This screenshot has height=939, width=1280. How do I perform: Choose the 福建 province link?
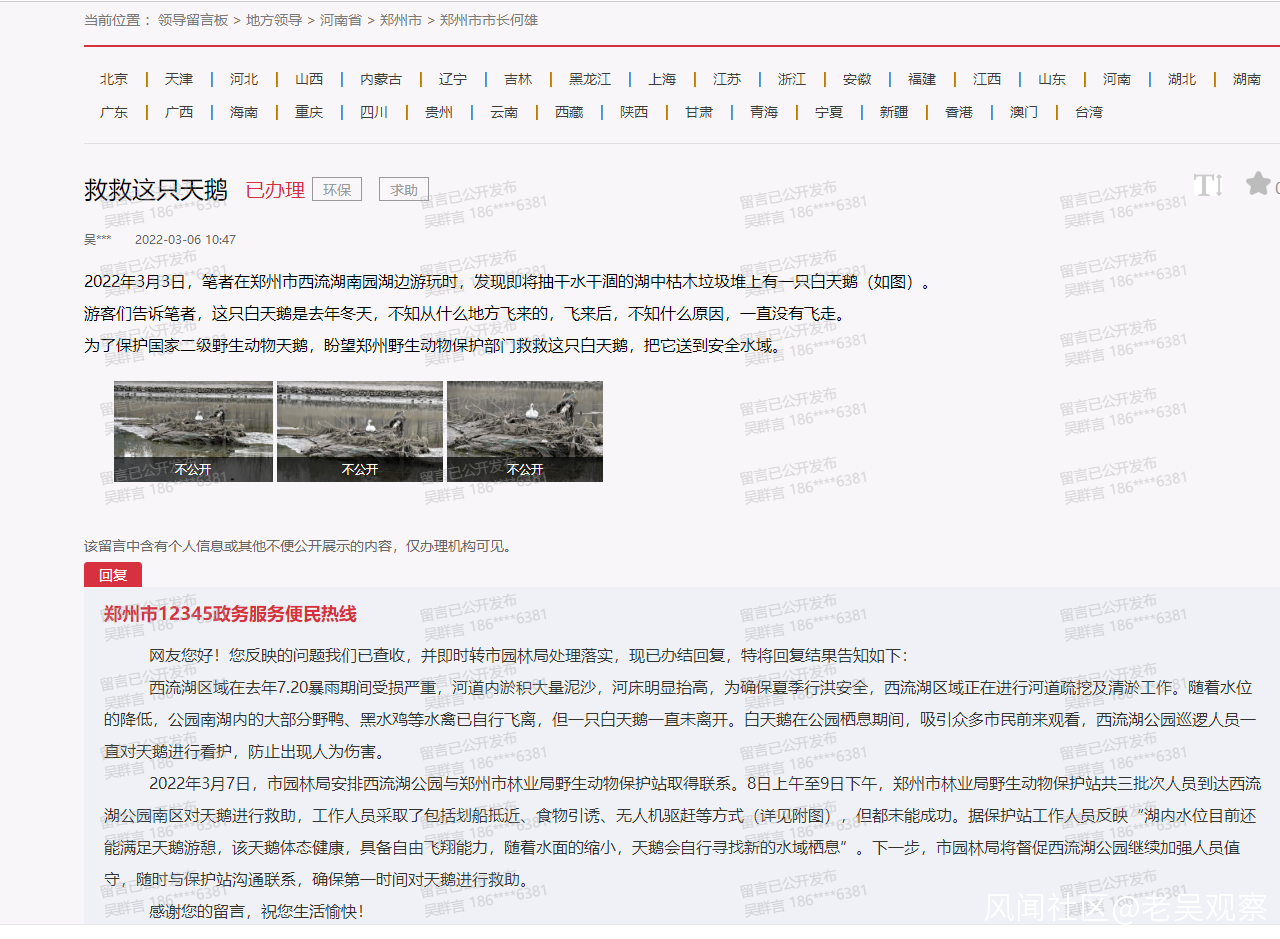[922, 79]
